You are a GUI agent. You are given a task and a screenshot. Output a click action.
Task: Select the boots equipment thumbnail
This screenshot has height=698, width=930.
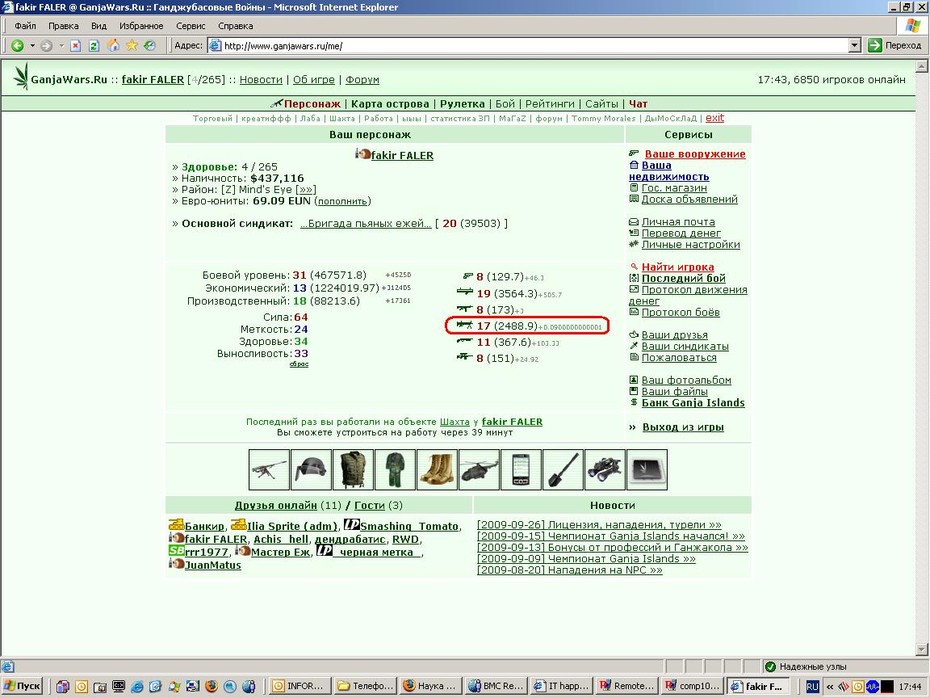[437, 470]
